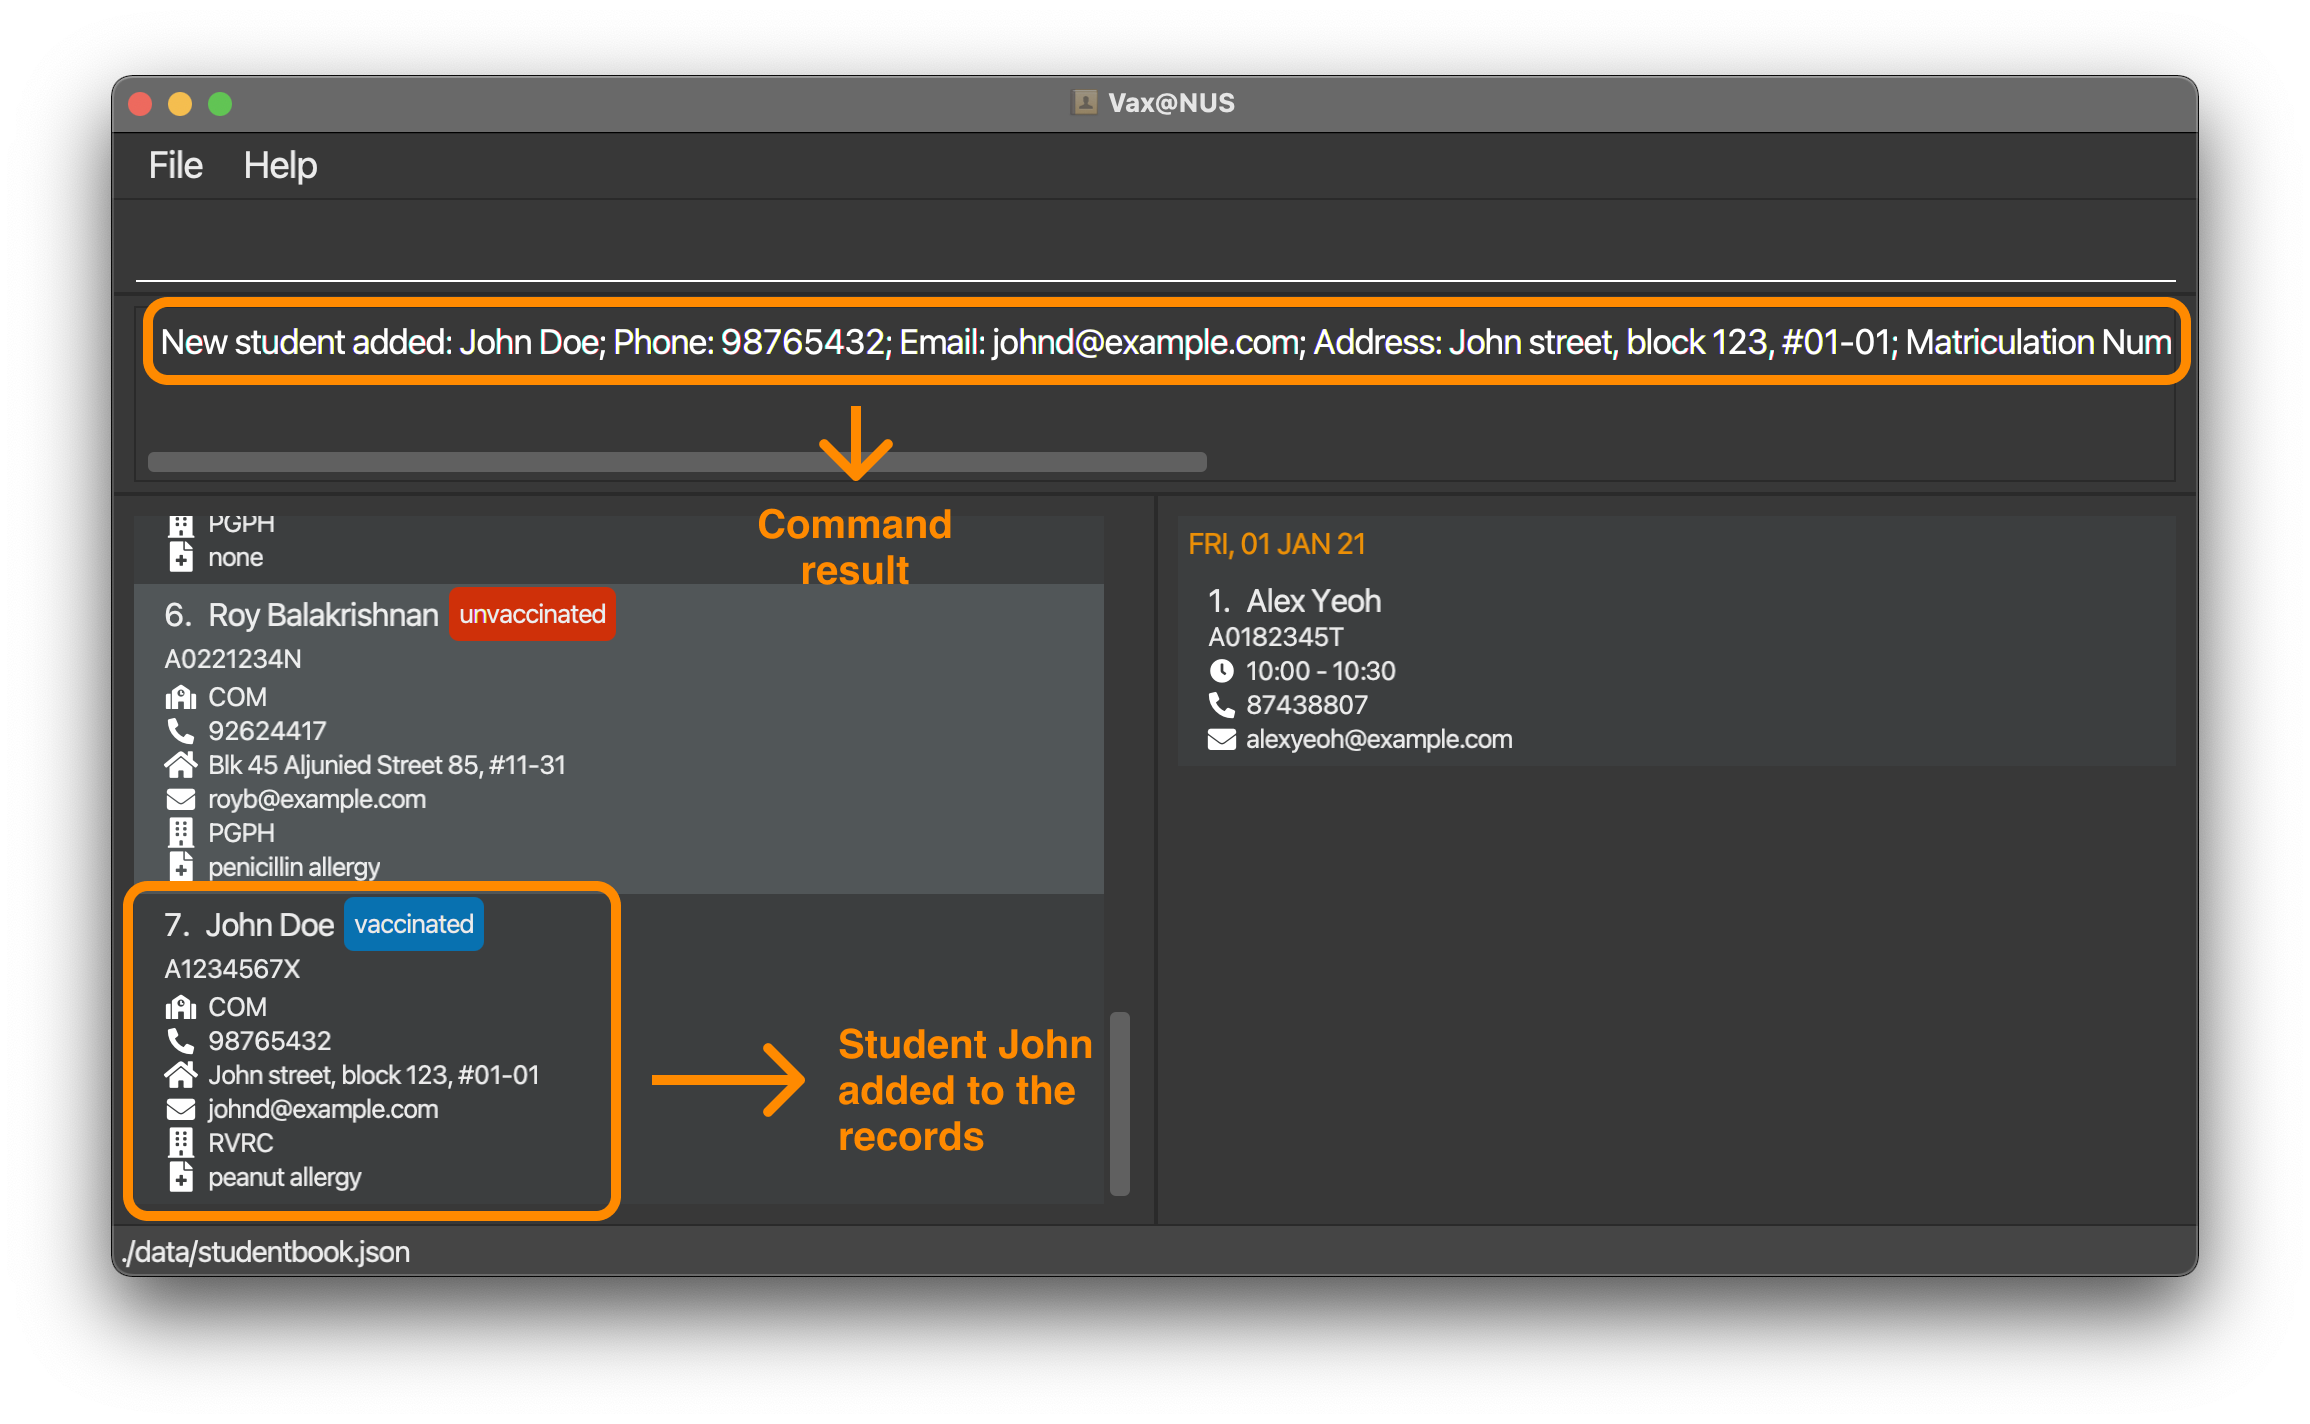Image resolution: width=2310 pixels, height=1424 pixels.
Task: Click phone number 98765432
Action: pos(269,1041)
